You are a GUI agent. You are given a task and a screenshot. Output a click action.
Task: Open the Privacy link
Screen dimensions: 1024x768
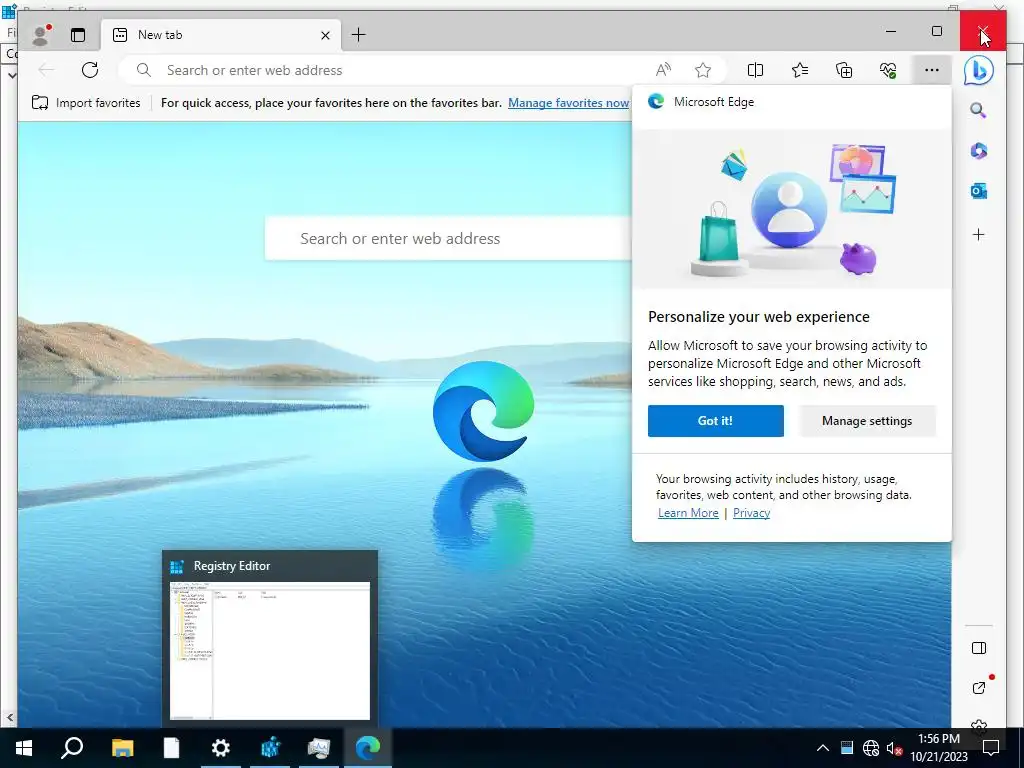(x=751, y=513)
